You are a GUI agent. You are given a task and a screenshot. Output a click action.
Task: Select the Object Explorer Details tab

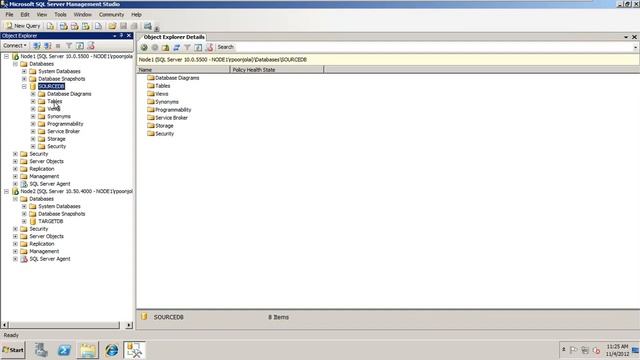[x=174, y=37]
